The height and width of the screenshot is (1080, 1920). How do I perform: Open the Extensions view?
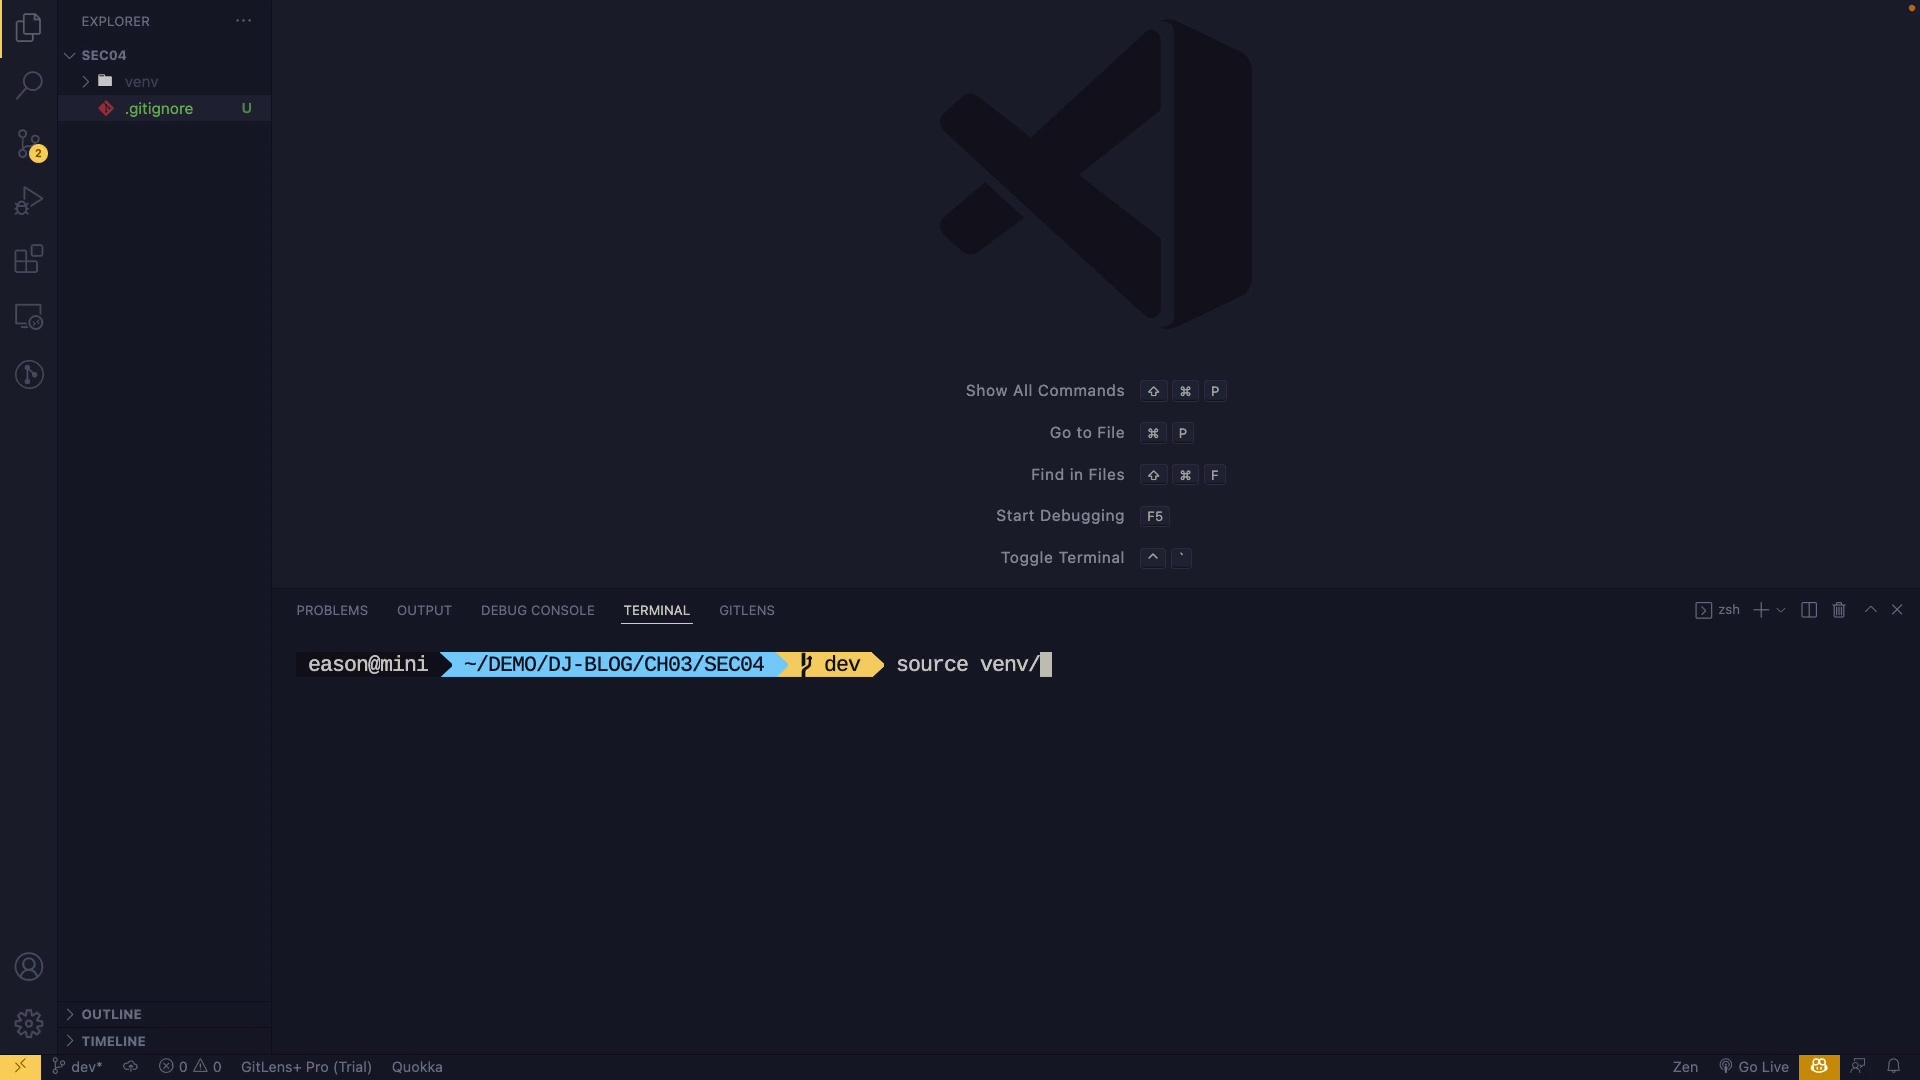click(29, 259)
